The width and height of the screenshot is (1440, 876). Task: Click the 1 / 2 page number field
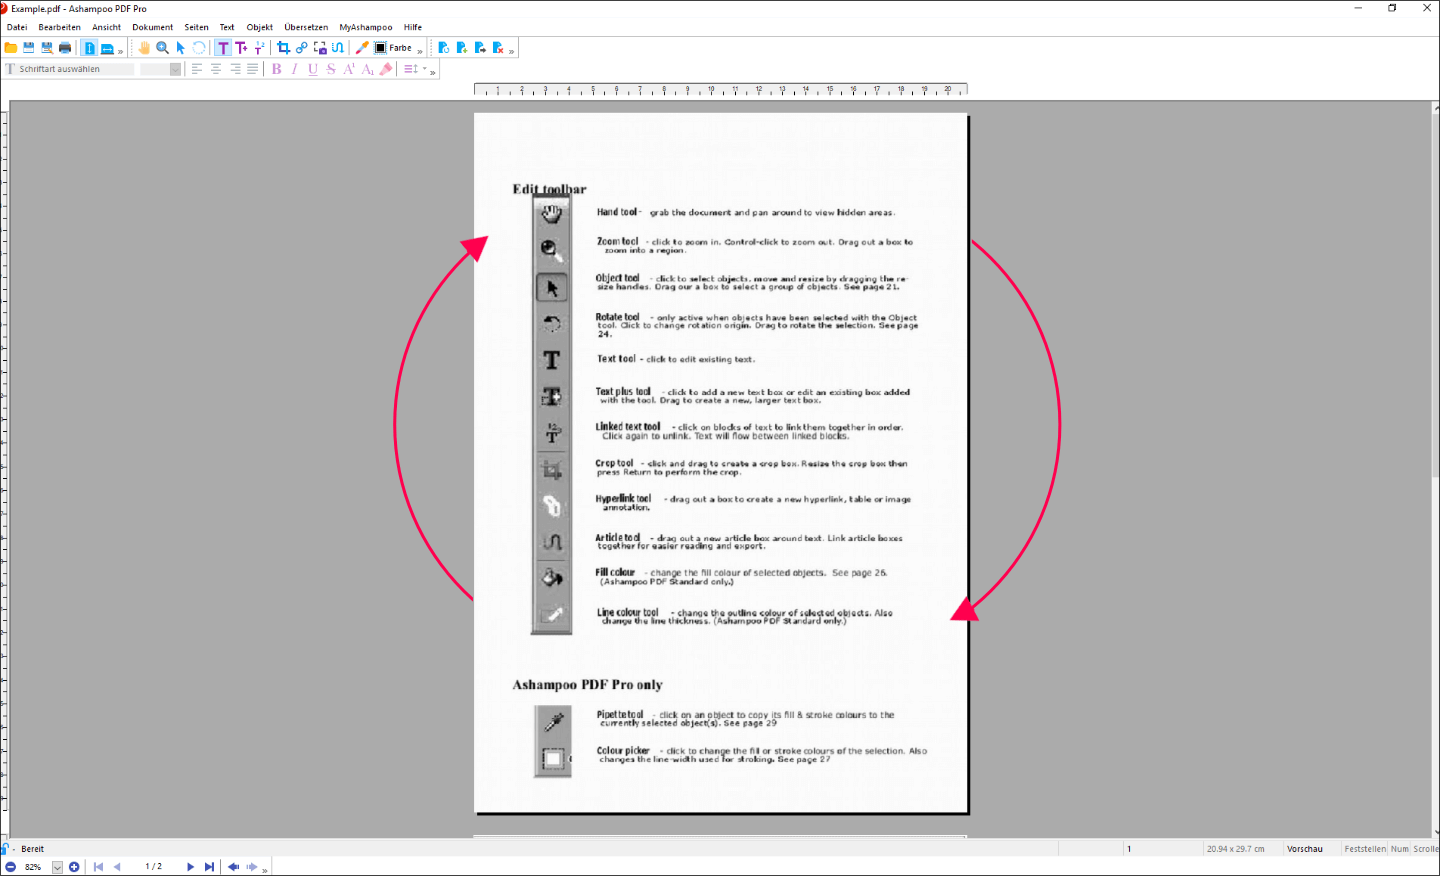[x=153, y=867]
